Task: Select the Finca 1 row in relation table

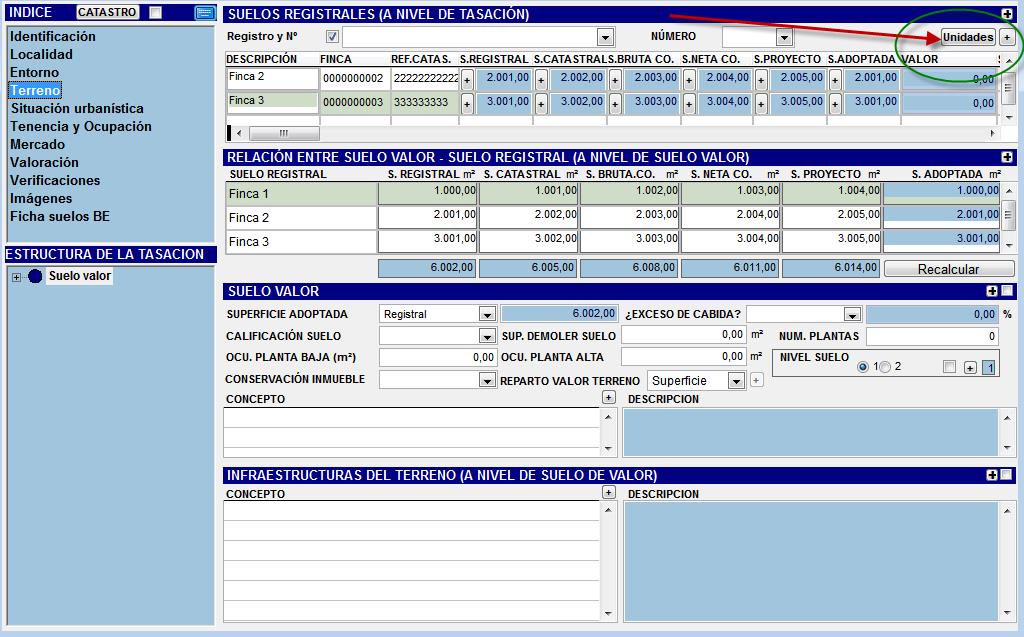Action: point(613,193)
